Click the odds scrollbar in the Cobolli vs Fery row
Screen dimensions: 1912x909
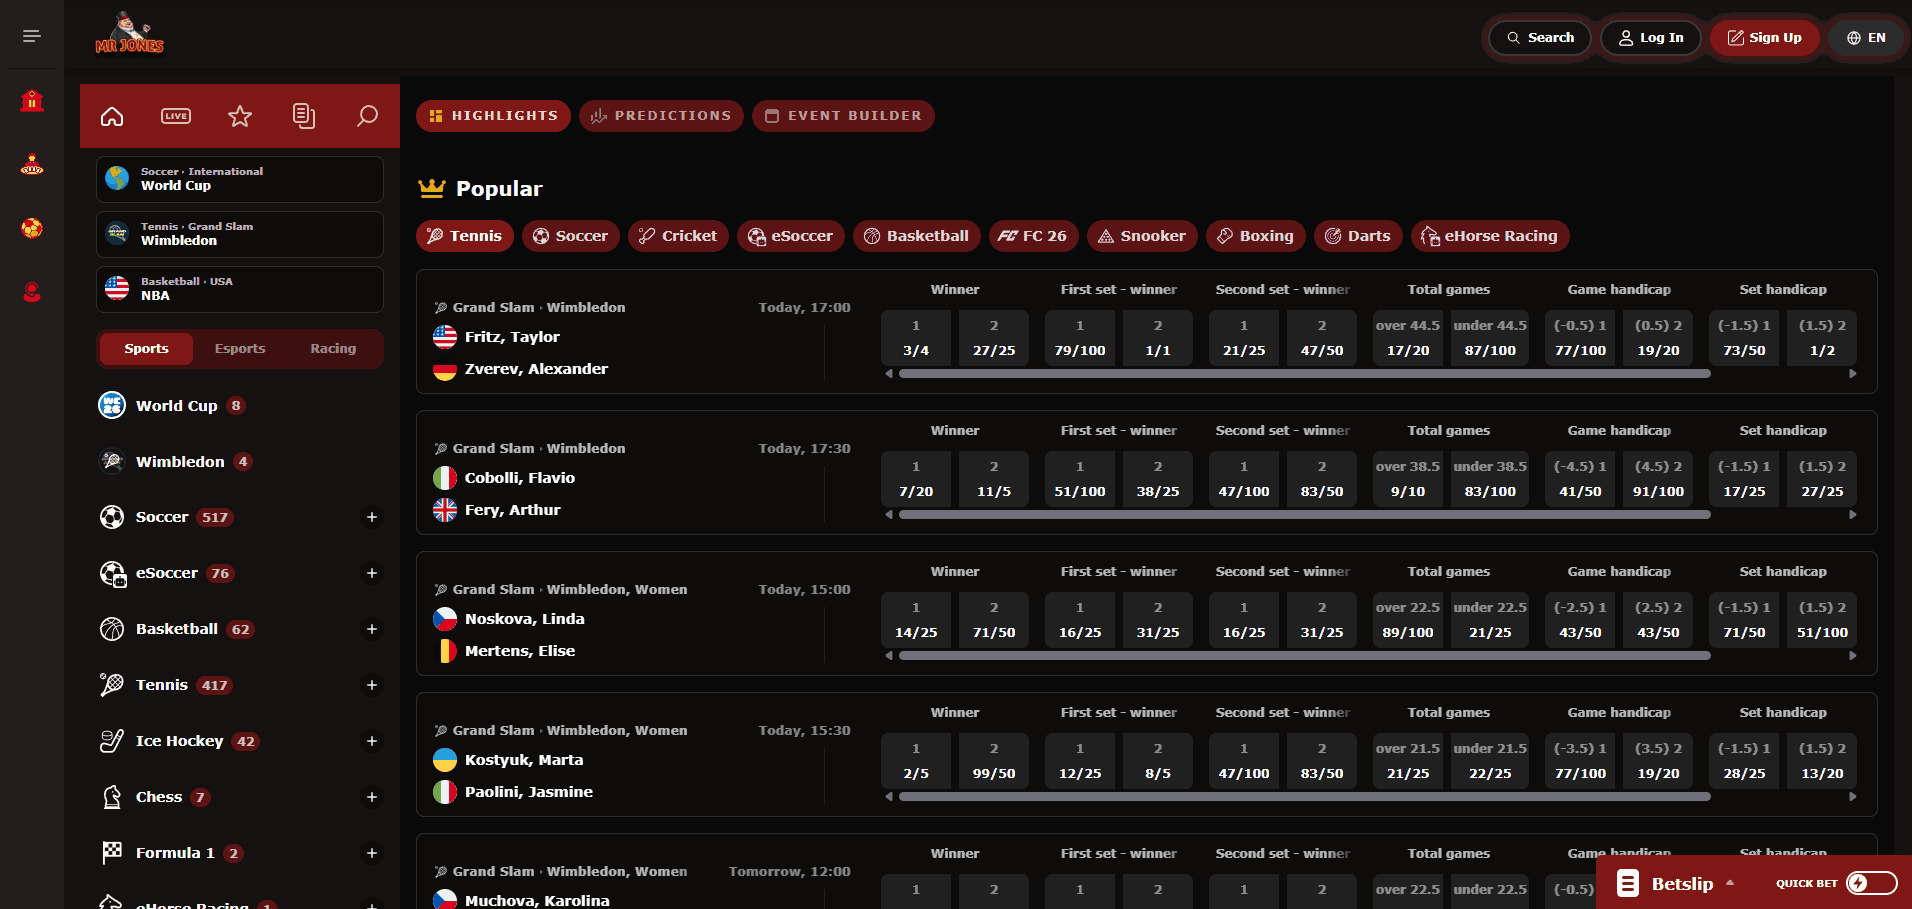(1305, 515)
